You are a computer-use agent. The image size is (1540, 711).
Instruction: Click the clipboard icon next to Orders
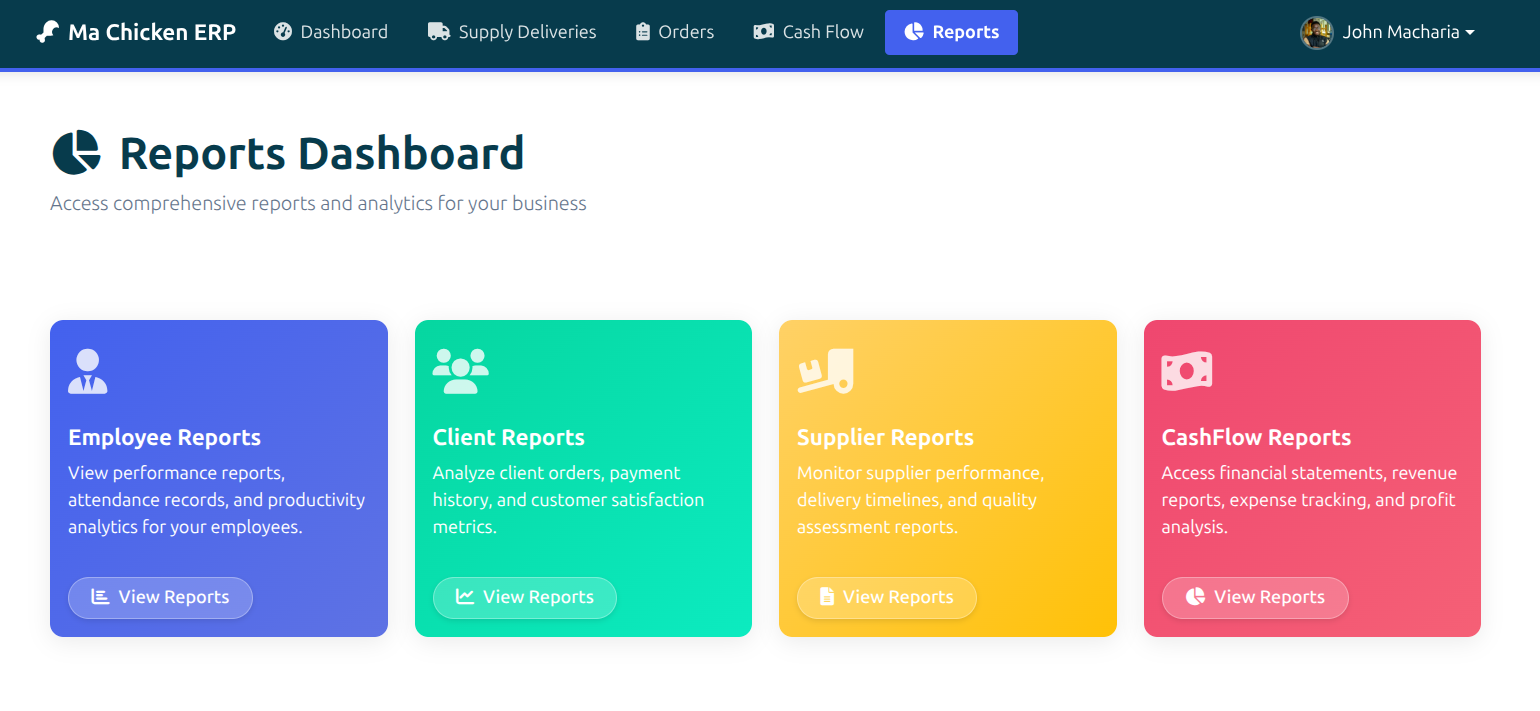point(644,31)
